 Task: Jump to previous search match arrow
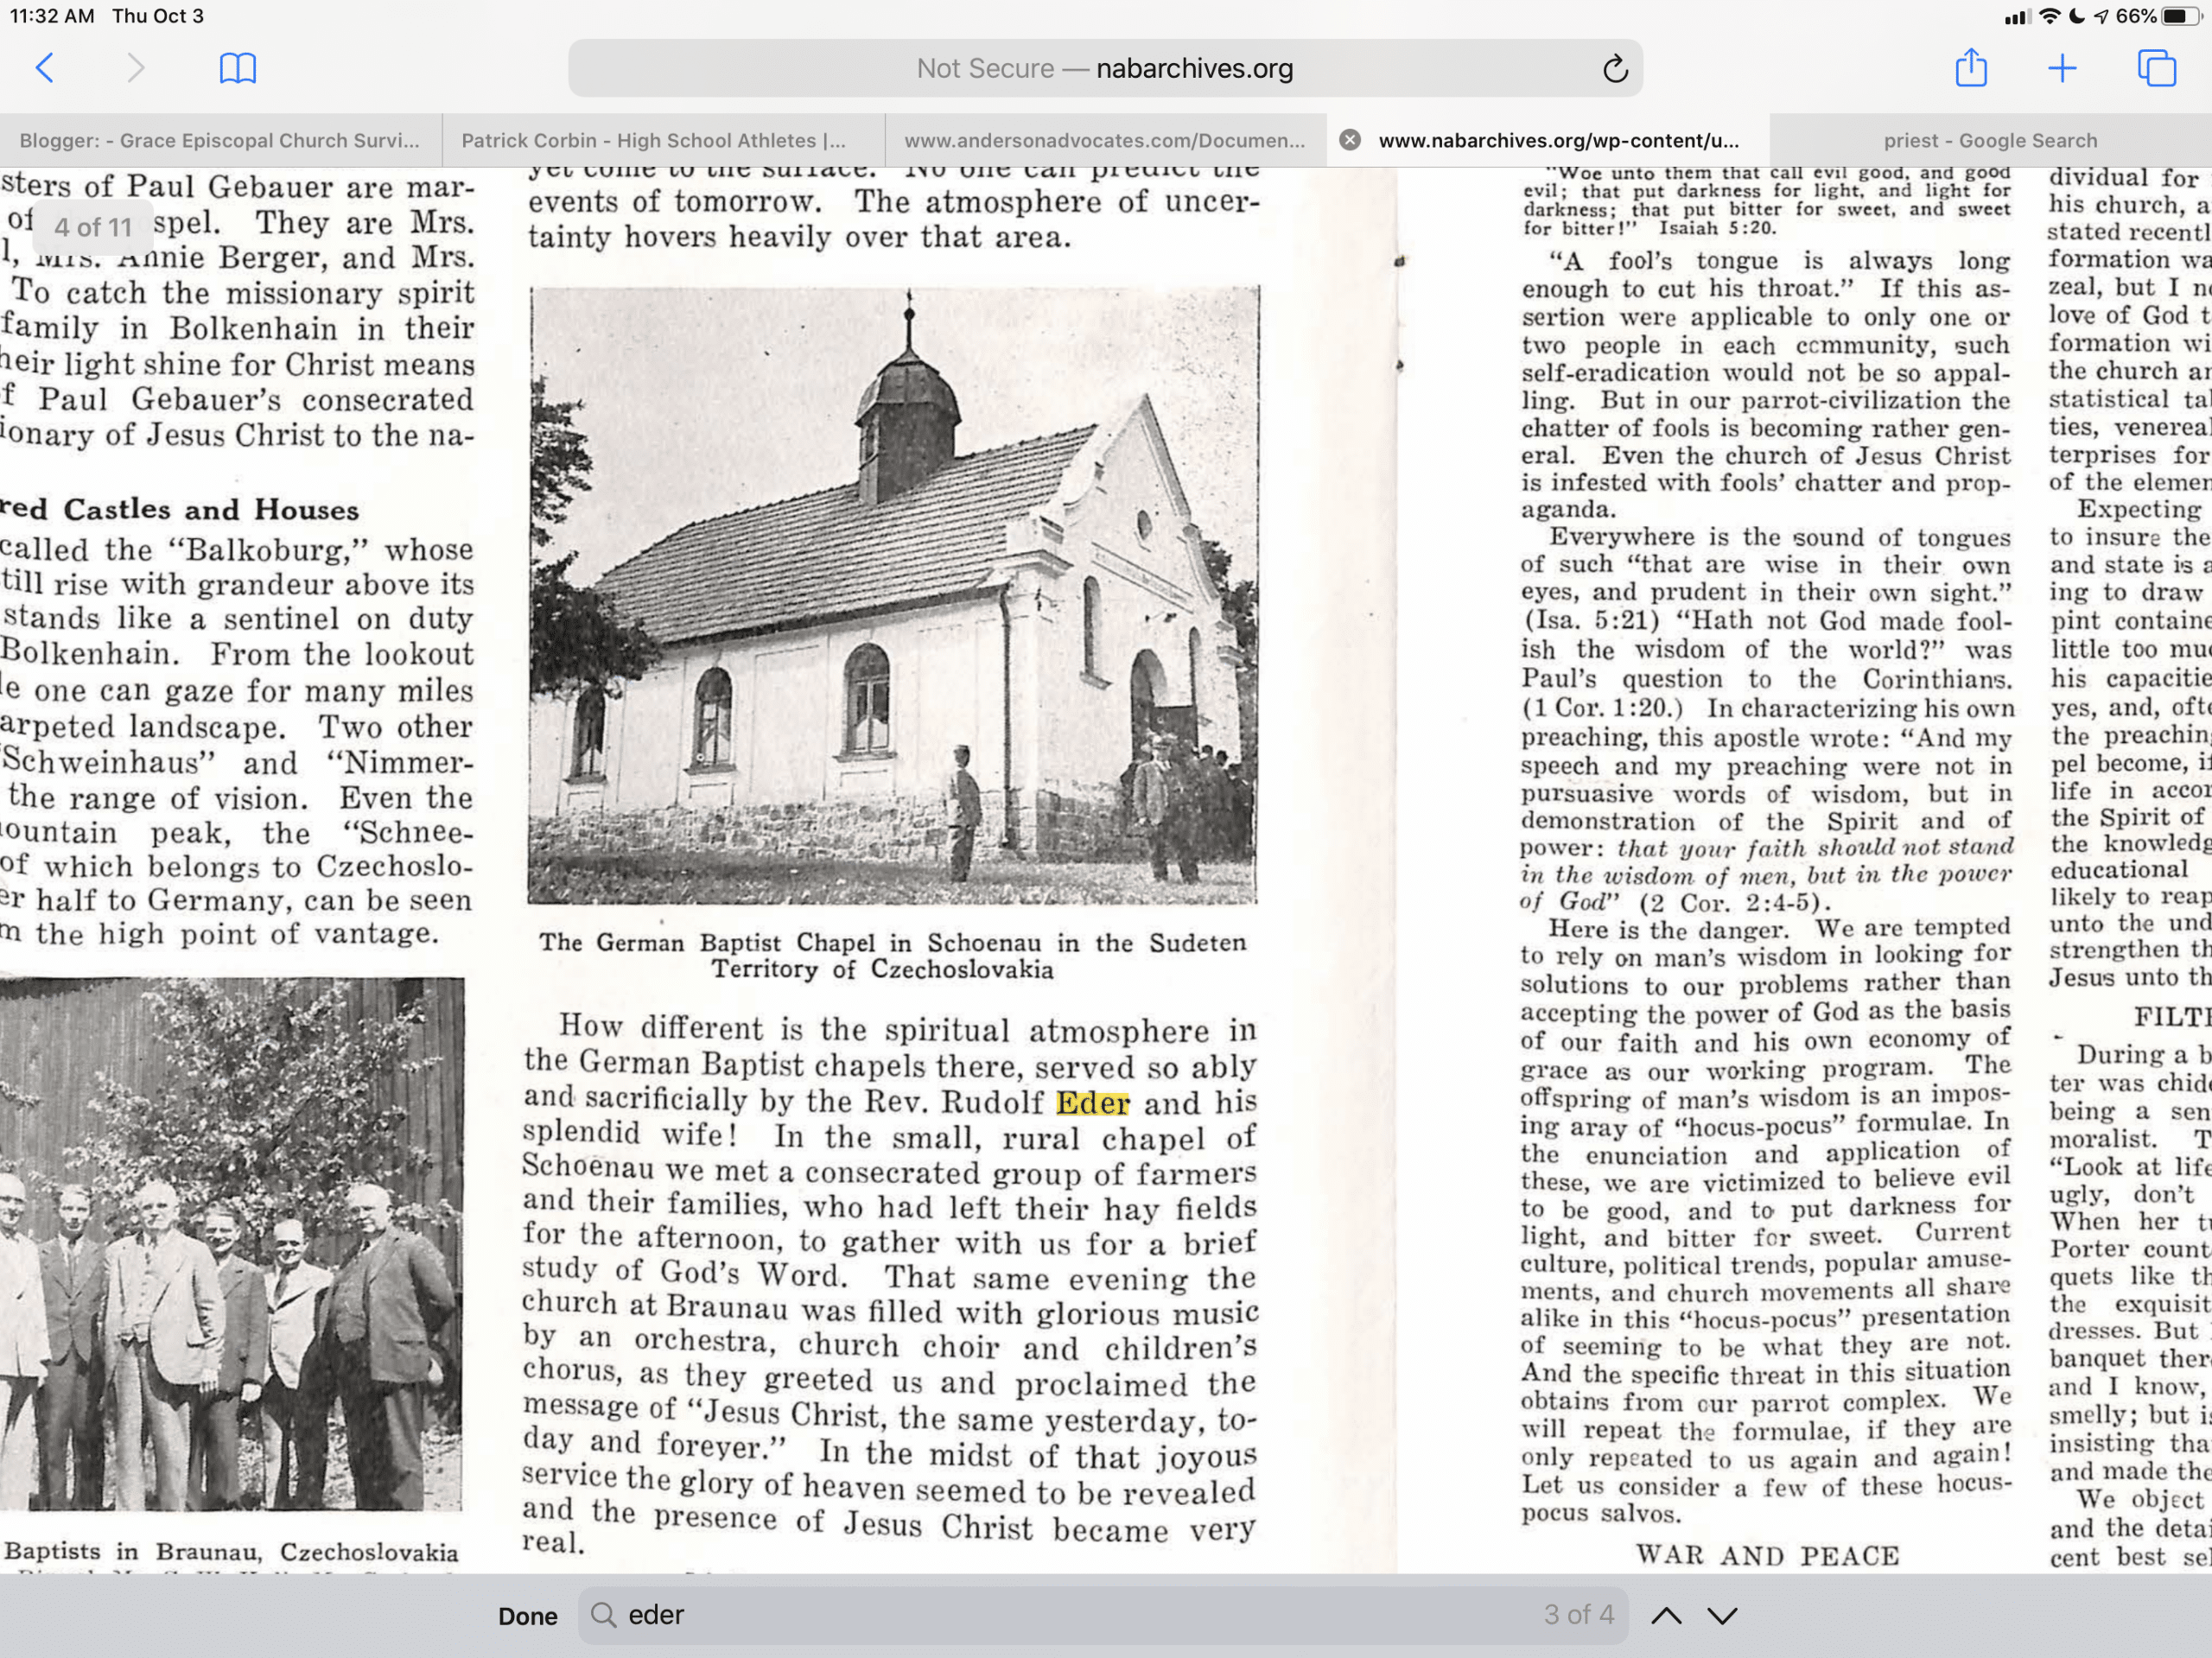point(1666,1615)
